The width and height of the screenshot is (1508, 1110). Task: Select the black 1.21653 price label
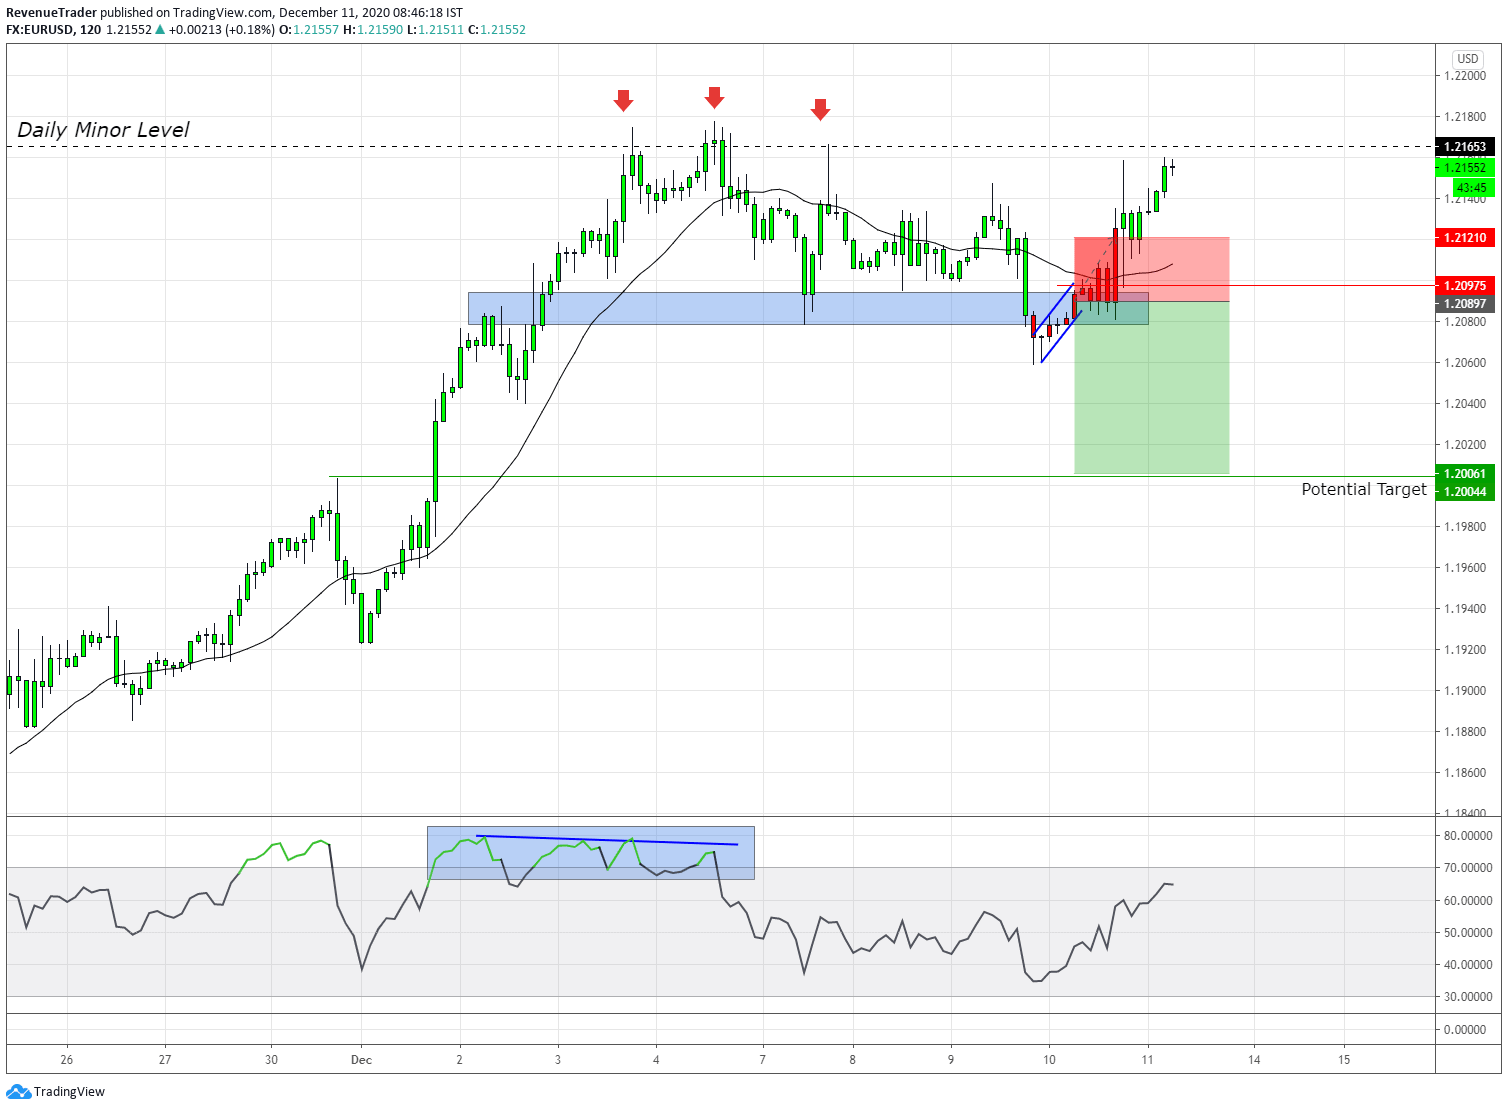tap(1465, 147)
